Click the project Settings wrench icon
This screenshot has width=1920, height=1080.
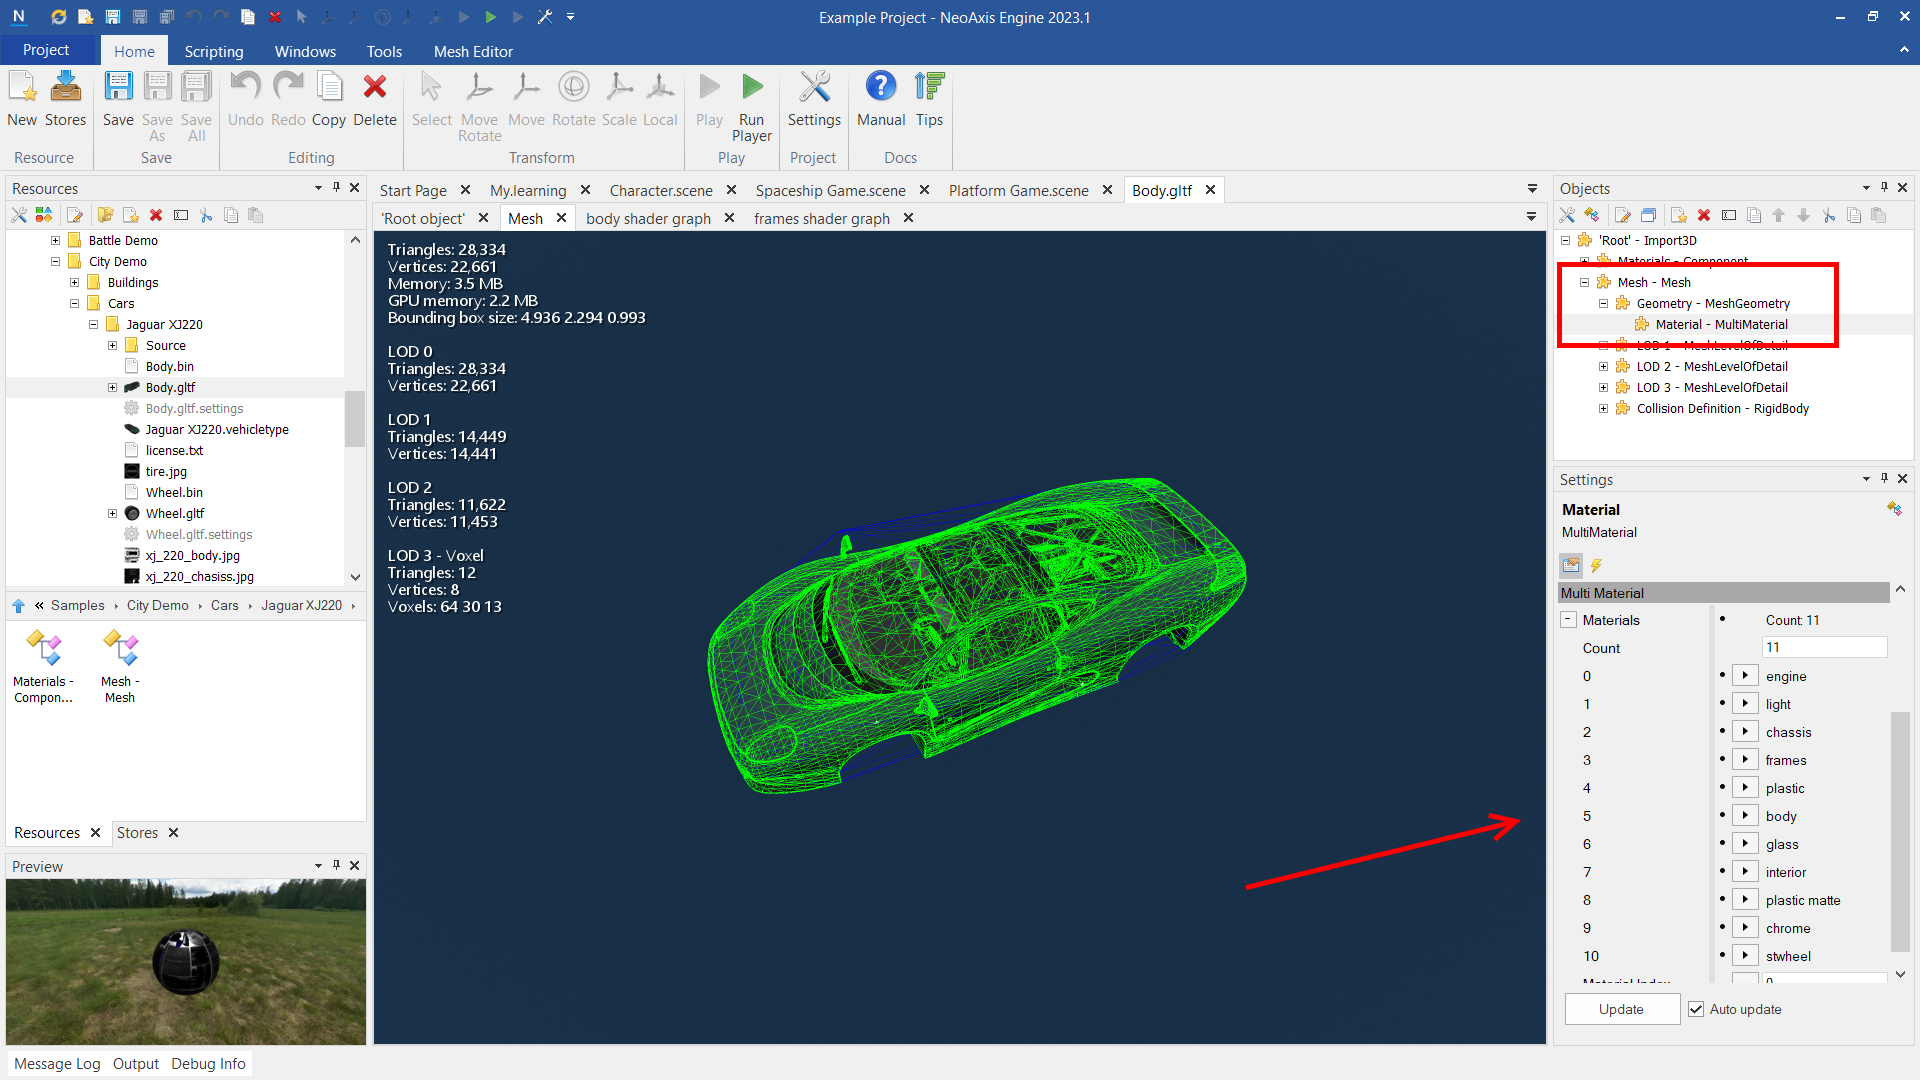point(814,88)
